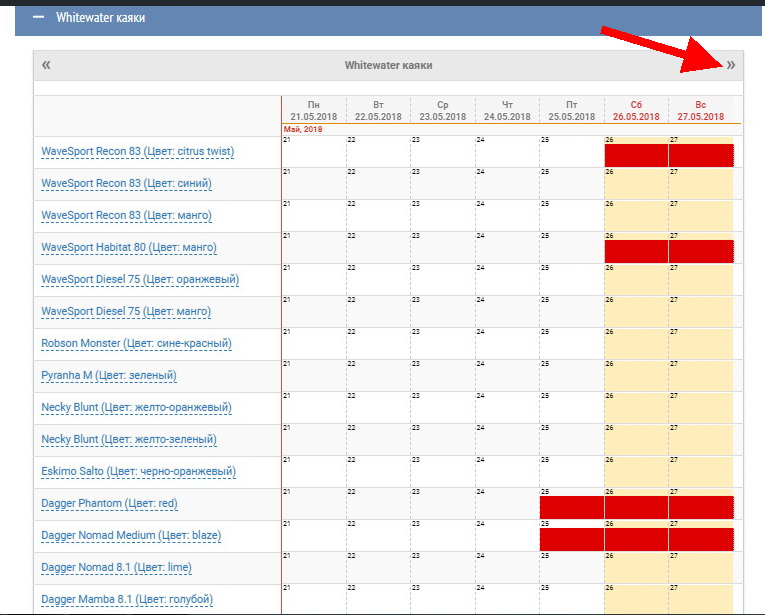
Task: Click red booking on Recon 83 citrus twist, Saturday 26
Action: [636, 156]
